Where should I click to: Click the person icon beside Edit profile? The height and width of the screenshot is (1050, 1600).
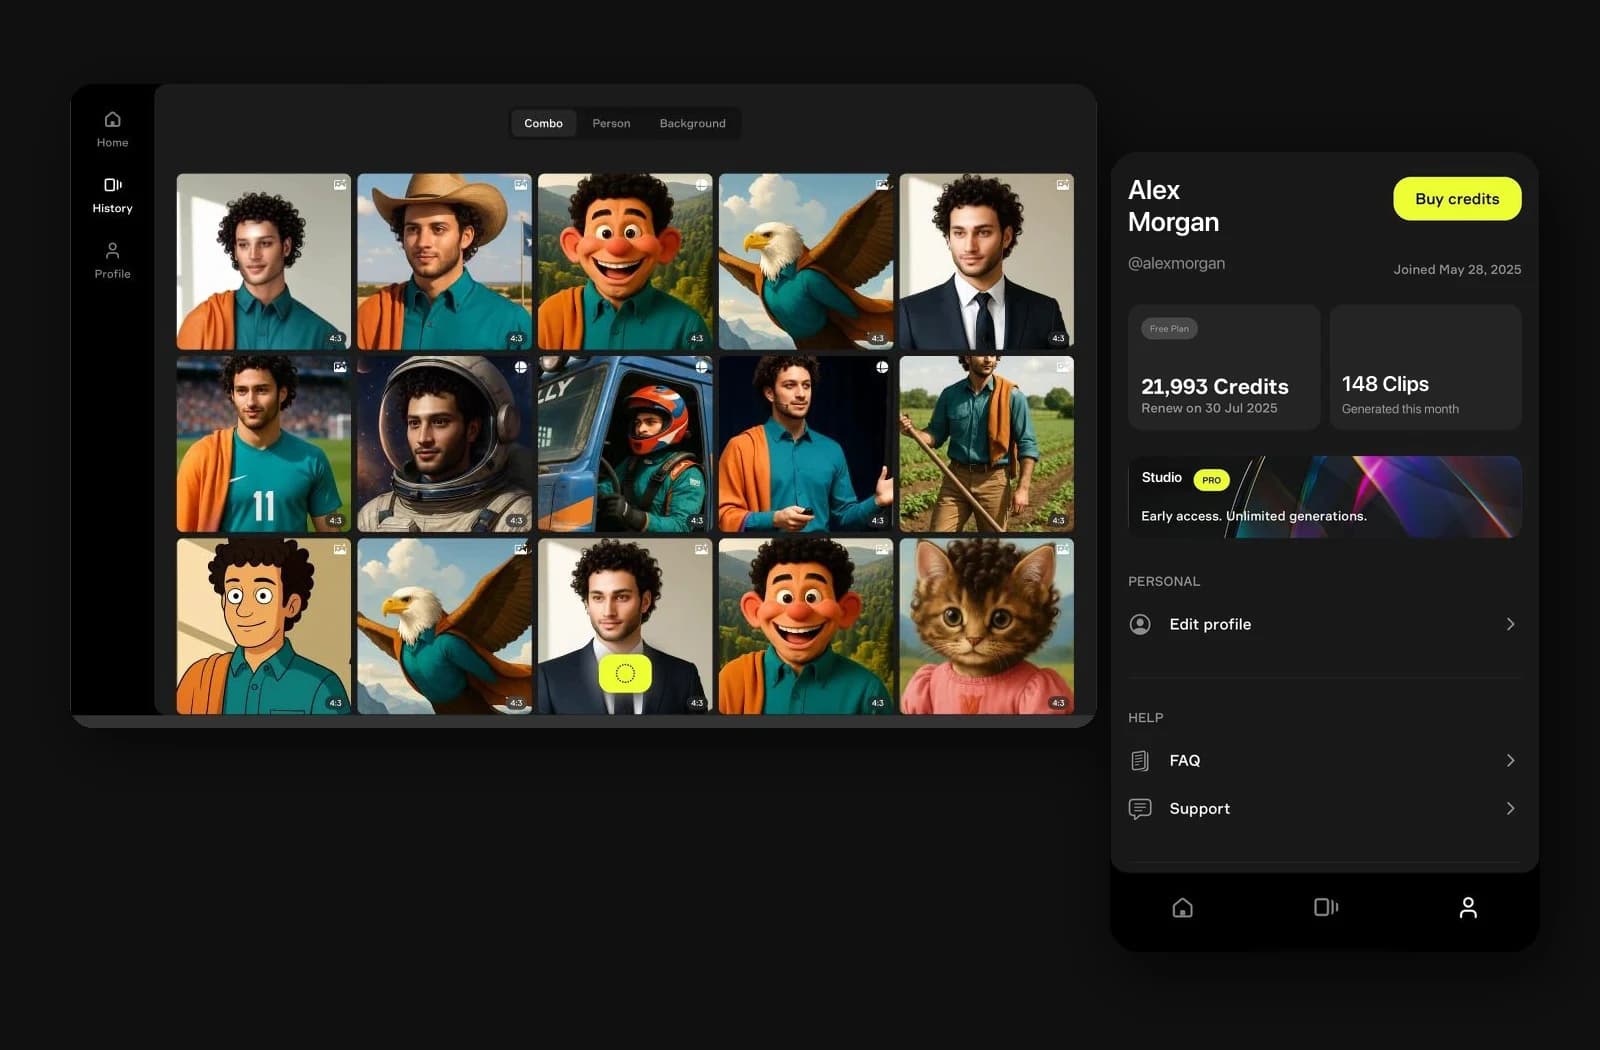(x=1140, y=624)
